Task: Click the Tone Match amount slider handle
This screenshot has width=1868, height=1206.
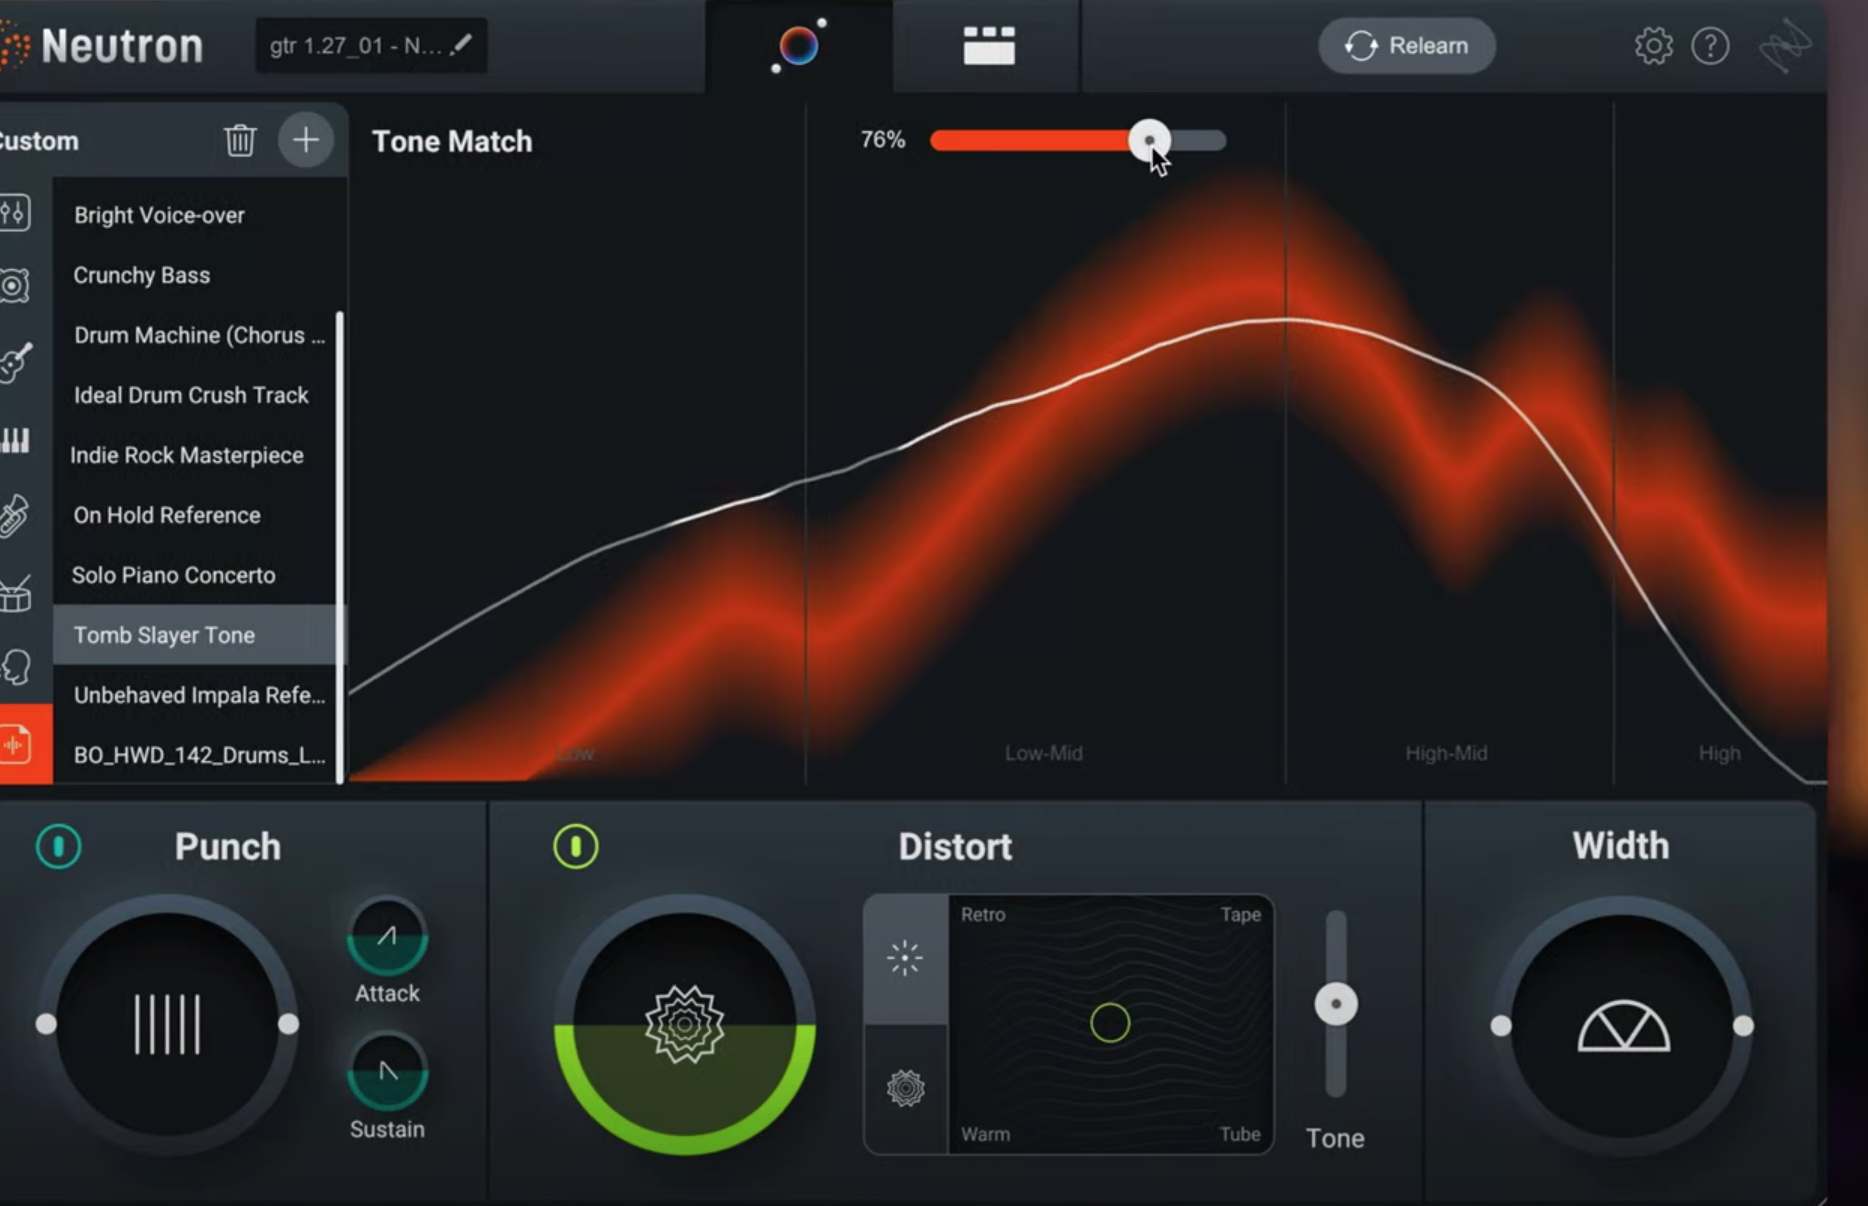Action: [x=1149, y=140]
